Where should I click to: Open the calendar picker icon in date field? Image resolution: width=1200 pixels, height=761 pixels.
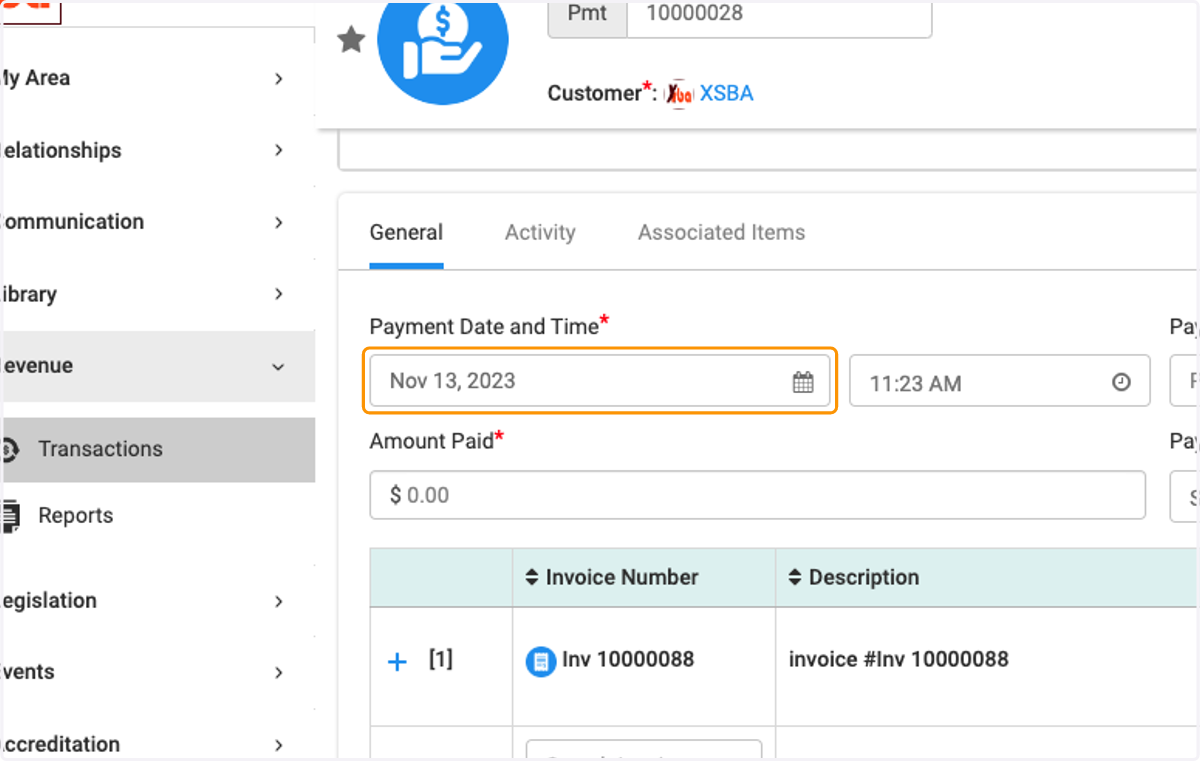pos(803,382)
